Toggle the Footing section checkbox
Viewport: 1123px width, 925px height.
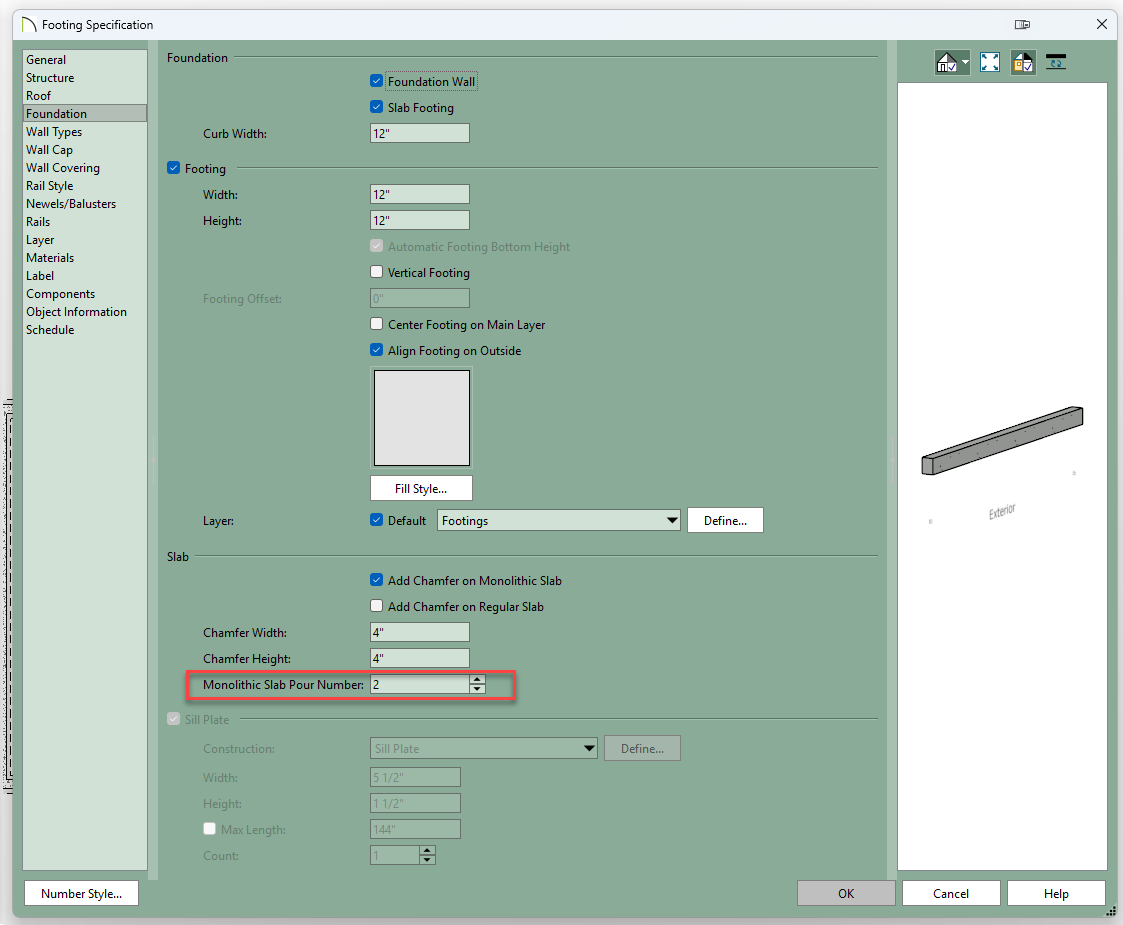(174, 169)
